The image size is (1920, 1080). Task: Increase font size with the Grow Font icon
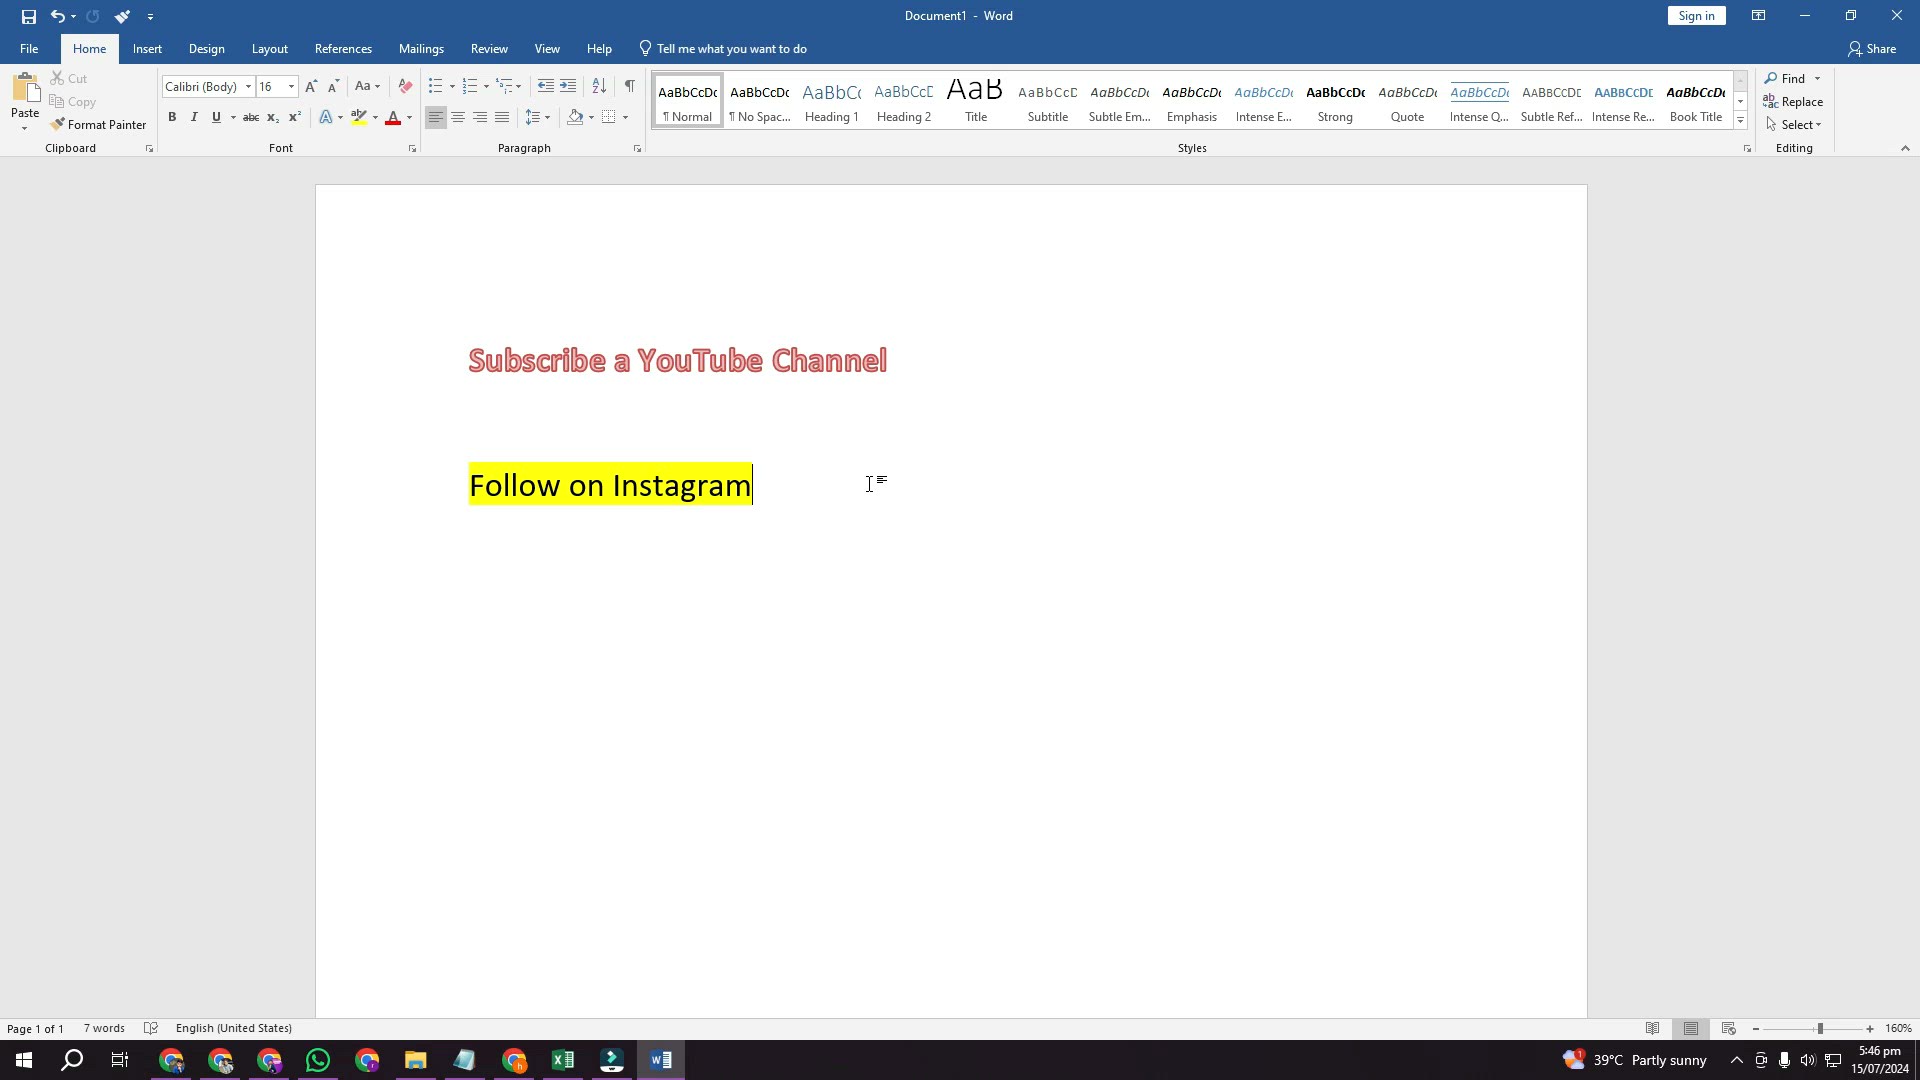[x=311, y=87]
